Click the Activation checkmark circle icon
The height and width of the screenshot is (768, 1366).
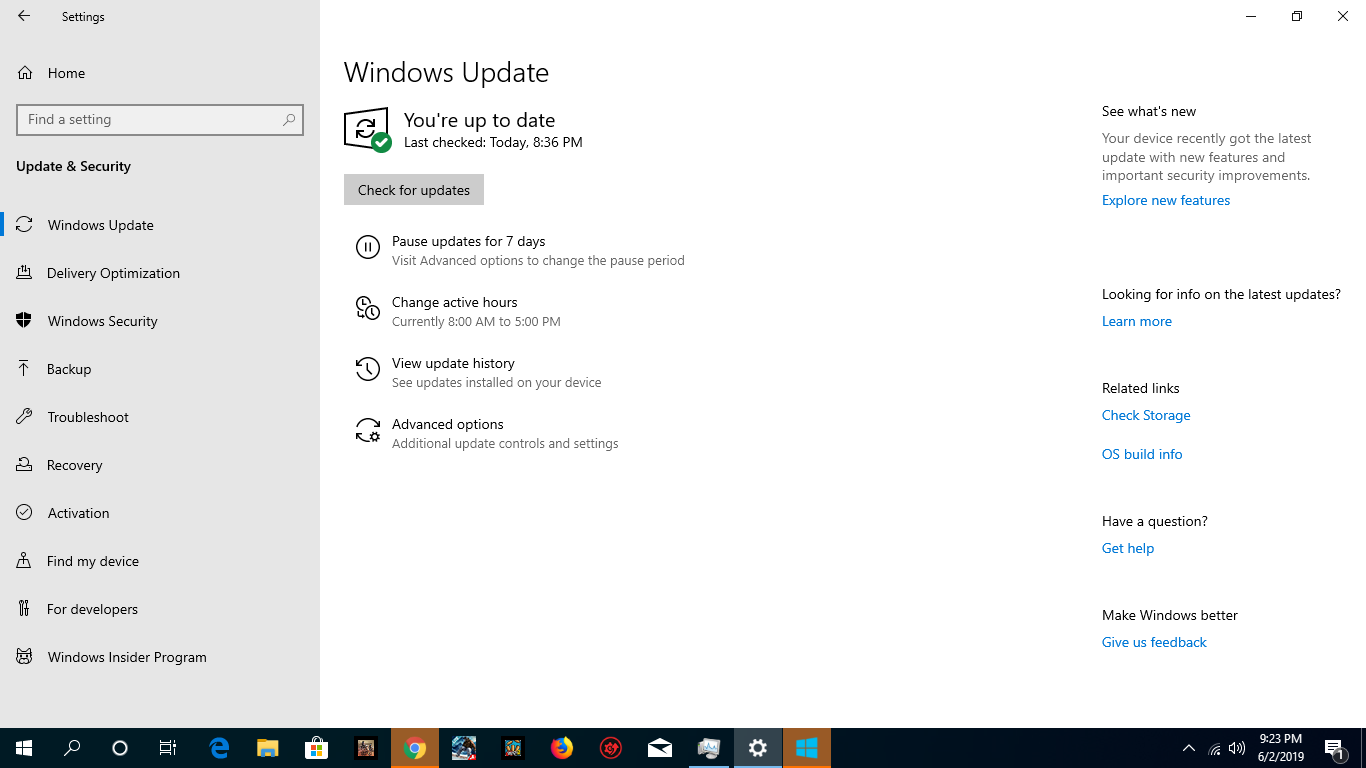click(25, 513)
